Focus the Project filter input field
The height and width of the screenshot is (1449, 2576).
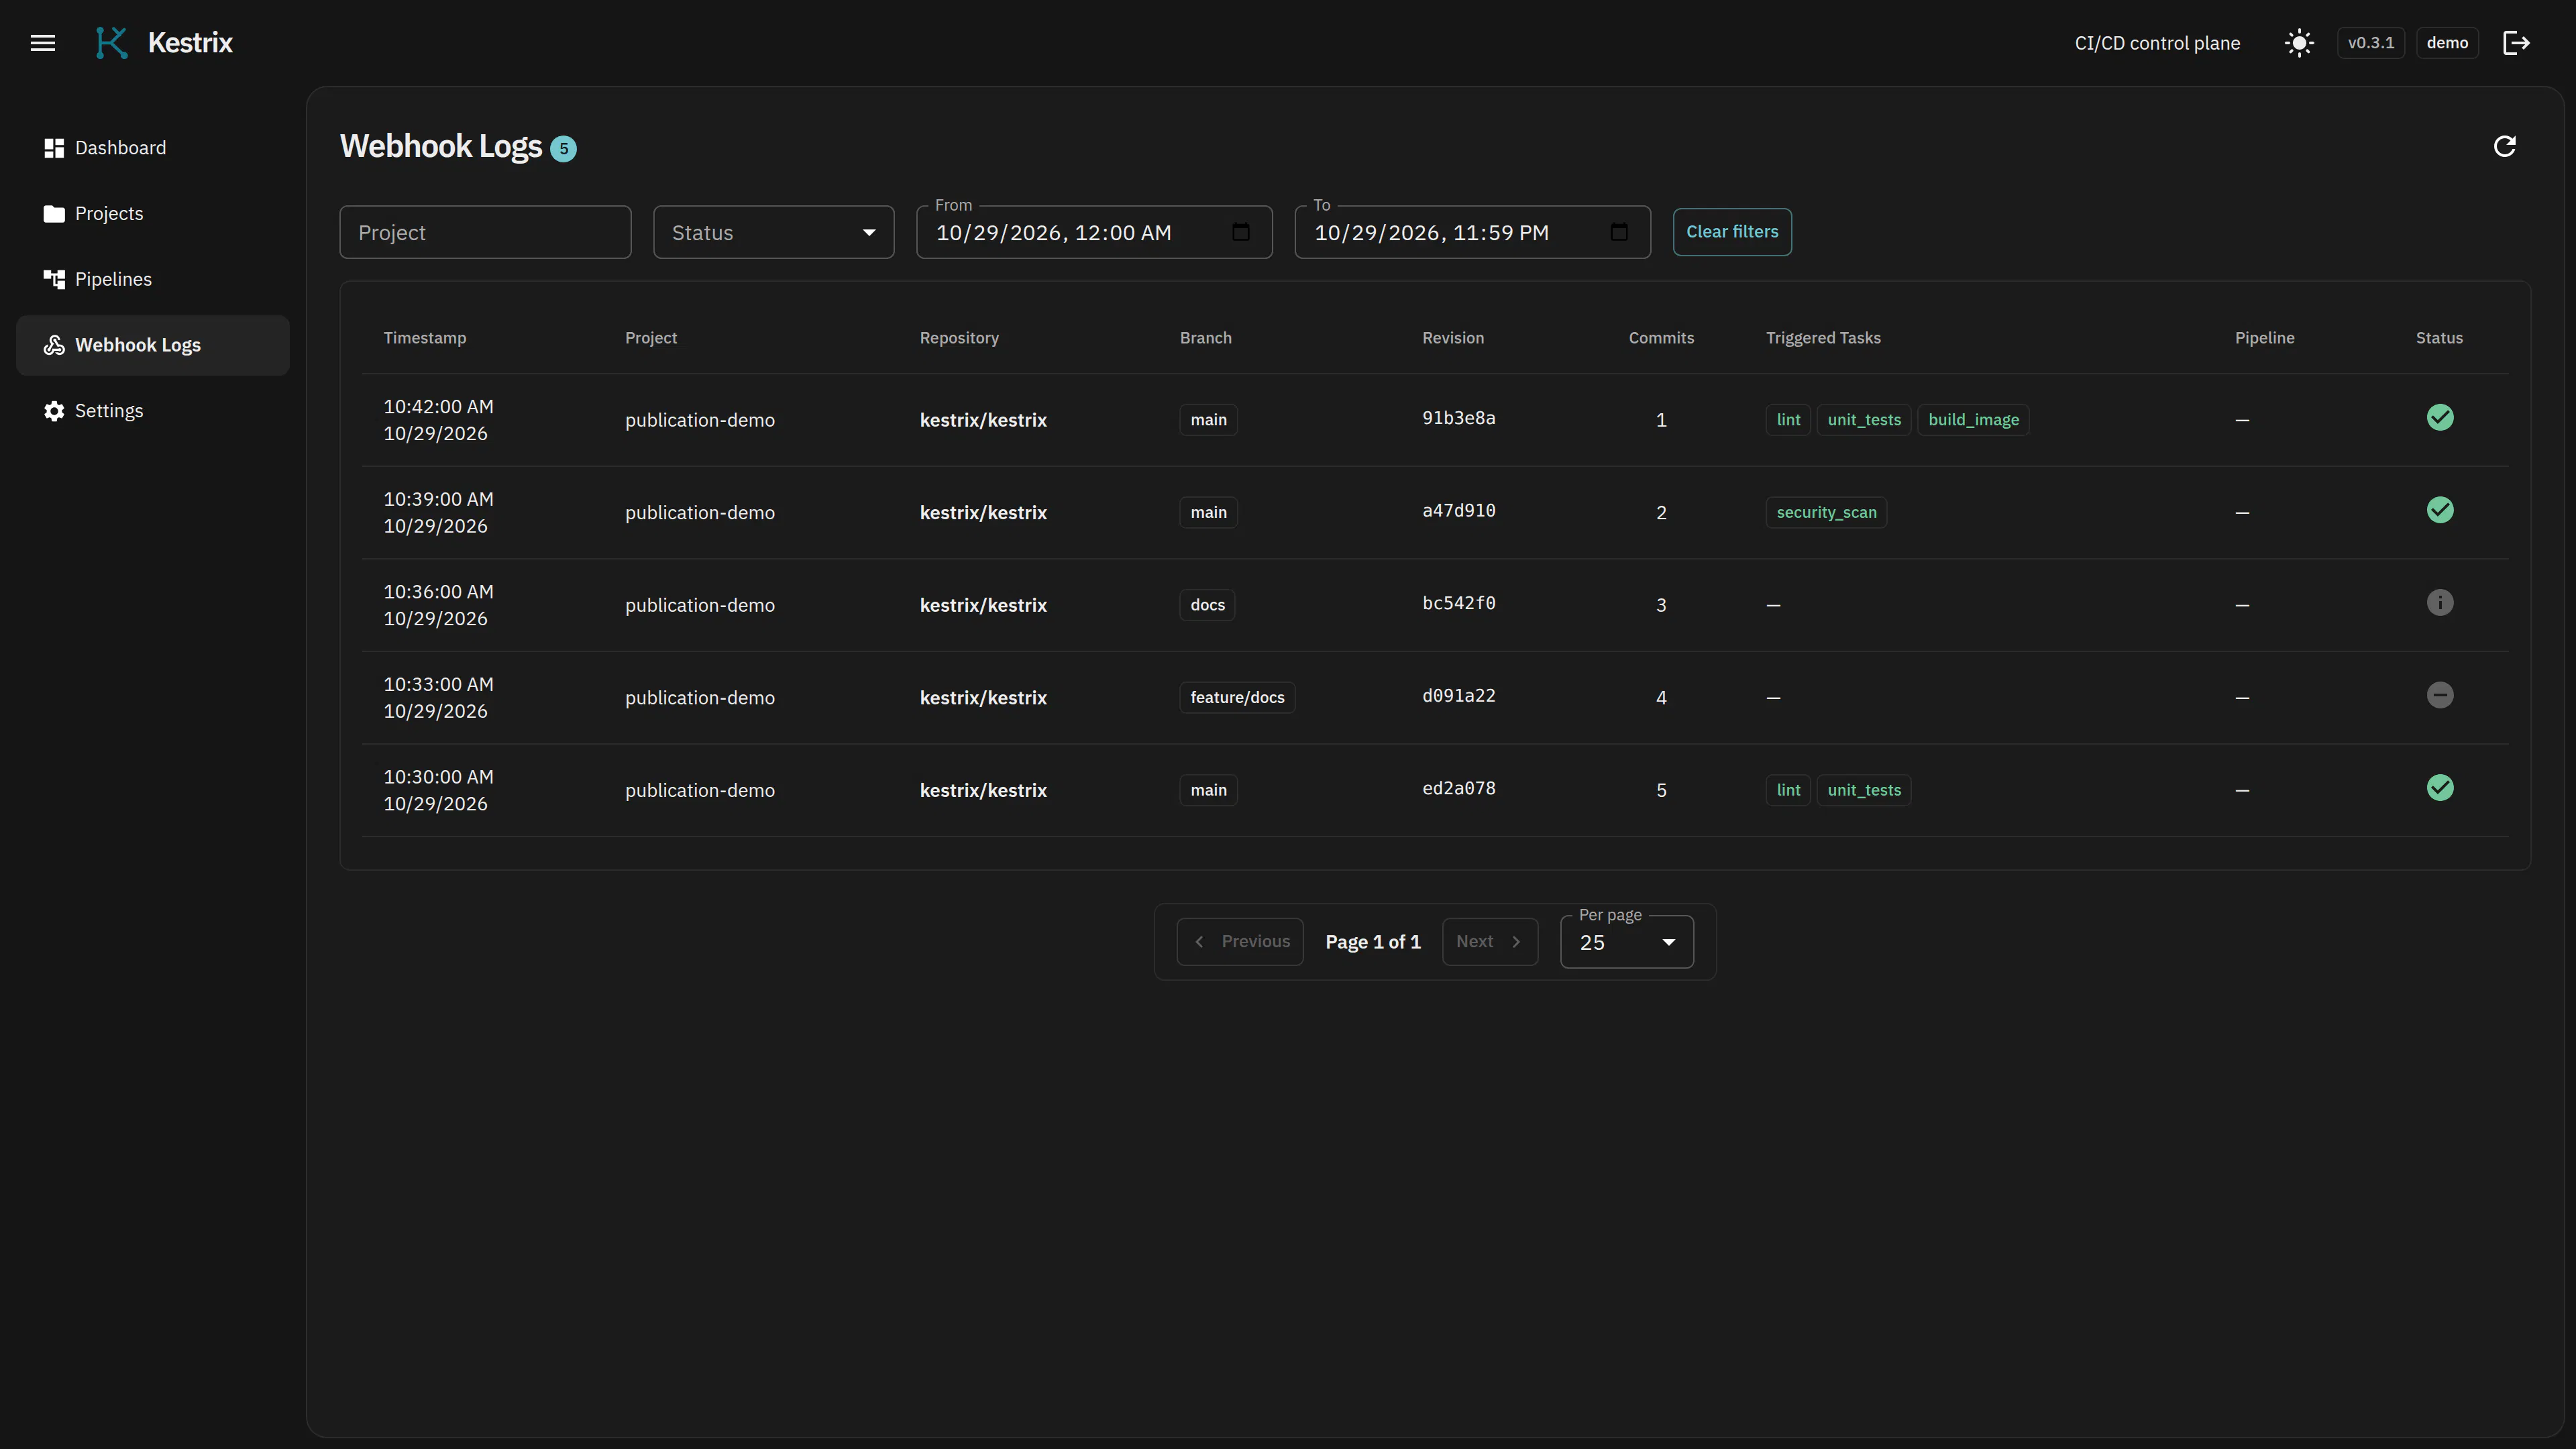click(485, 232)
